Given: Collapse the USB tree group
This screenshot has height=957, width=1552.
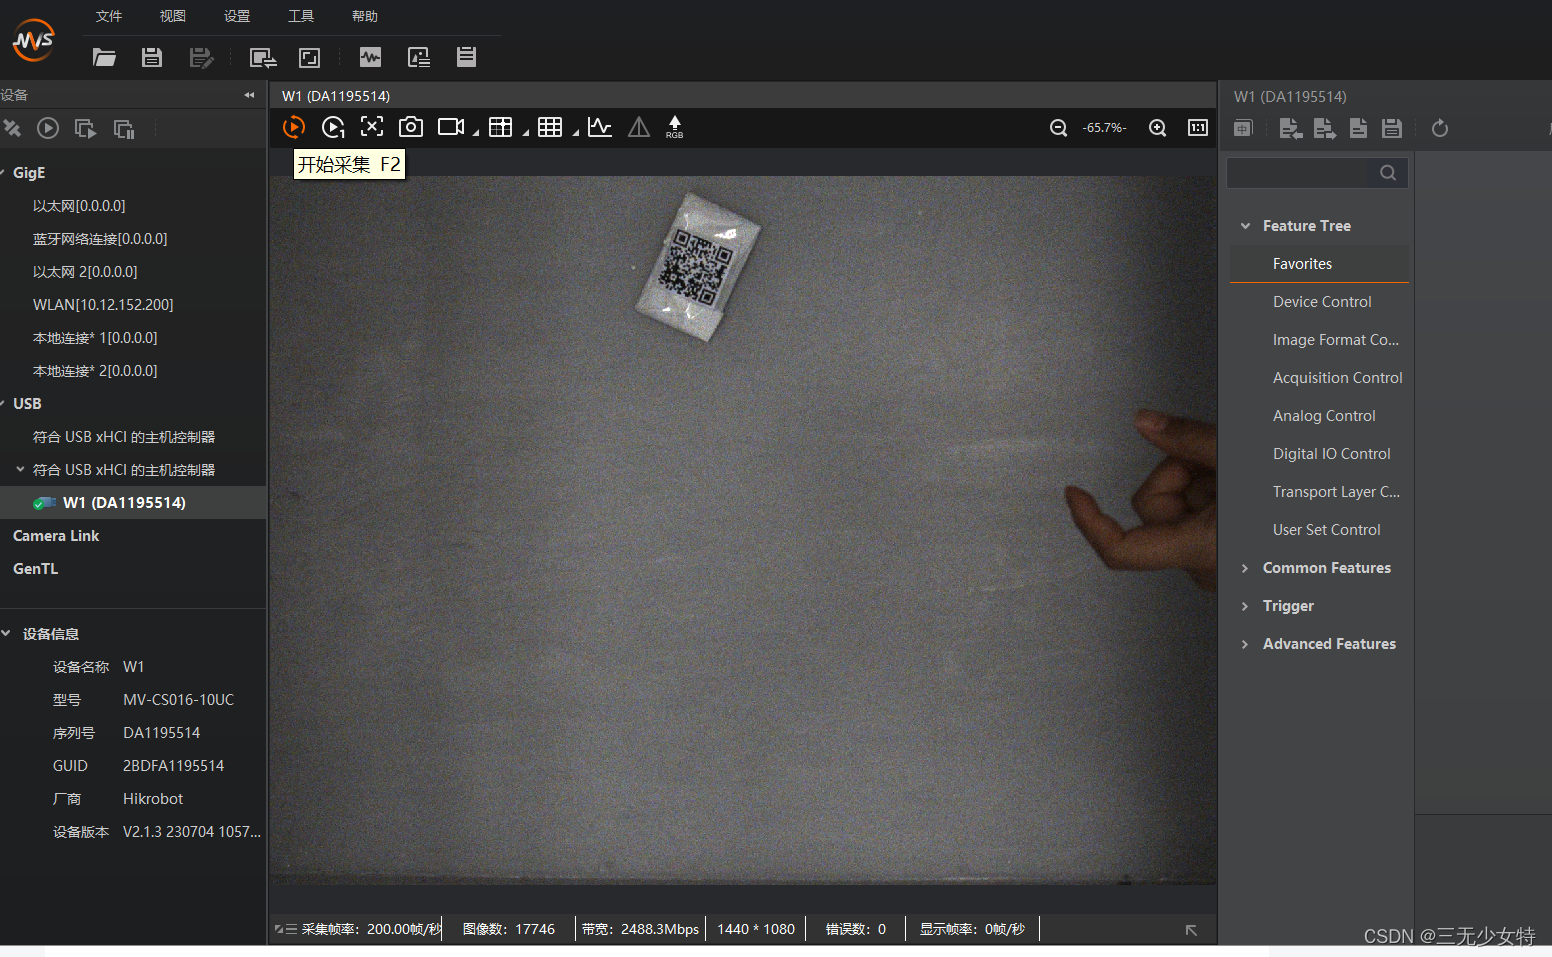Looking at the screenshot, I should [3, 404].
